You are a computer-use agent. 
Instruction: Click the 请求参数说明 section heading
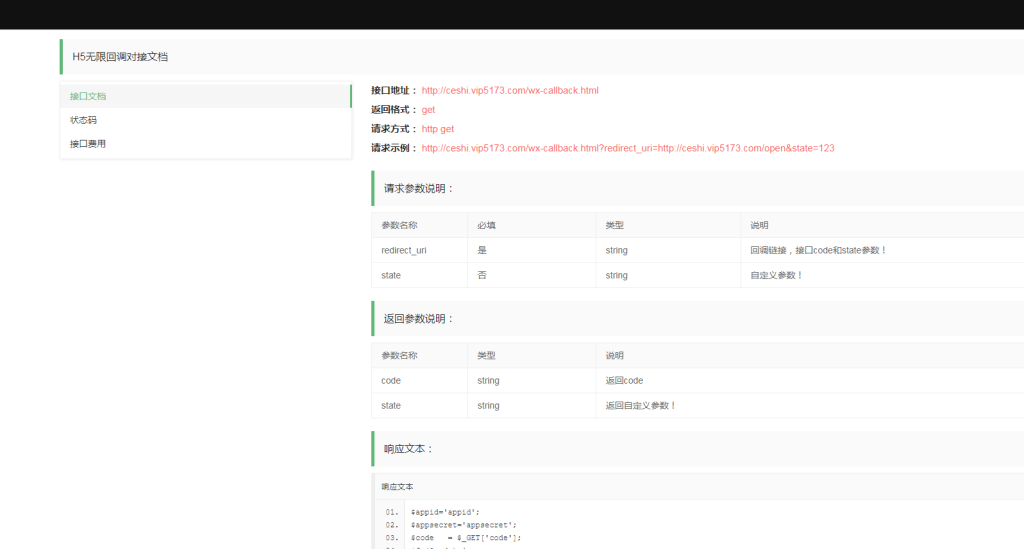point(419,188)
